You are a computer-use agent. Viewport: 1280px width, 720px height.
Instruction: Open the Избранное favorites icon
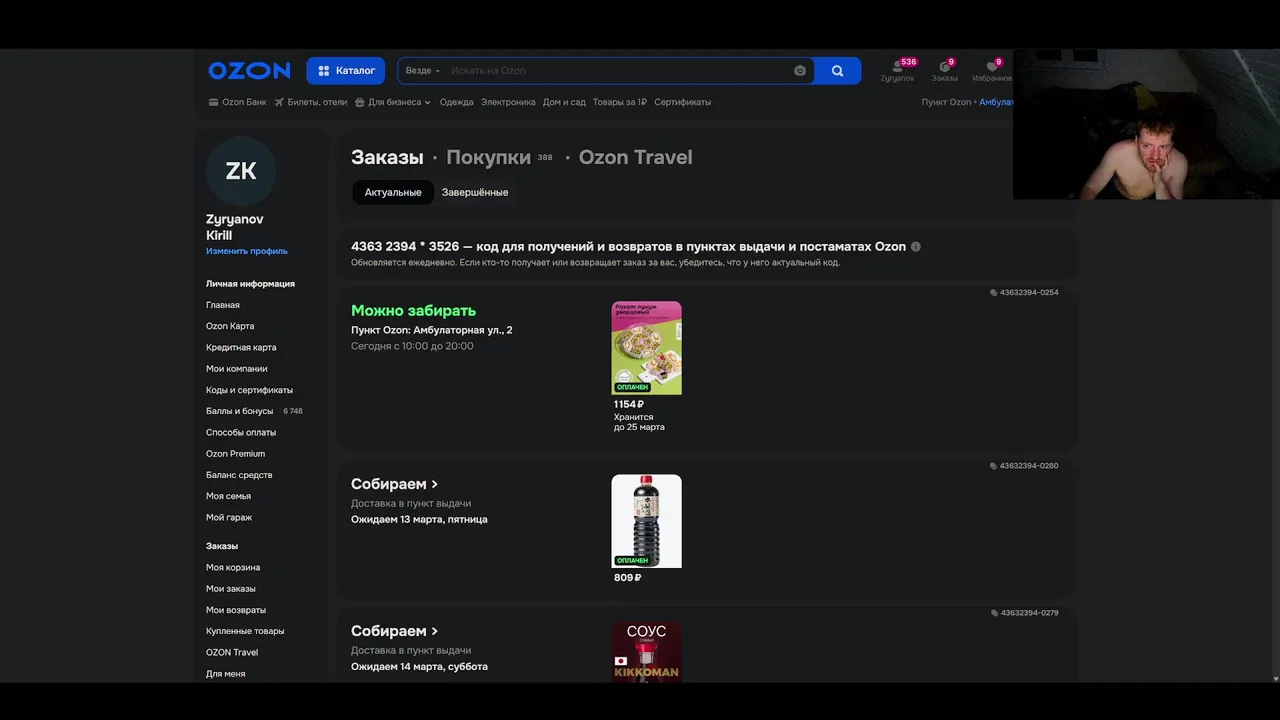point(992,71)
